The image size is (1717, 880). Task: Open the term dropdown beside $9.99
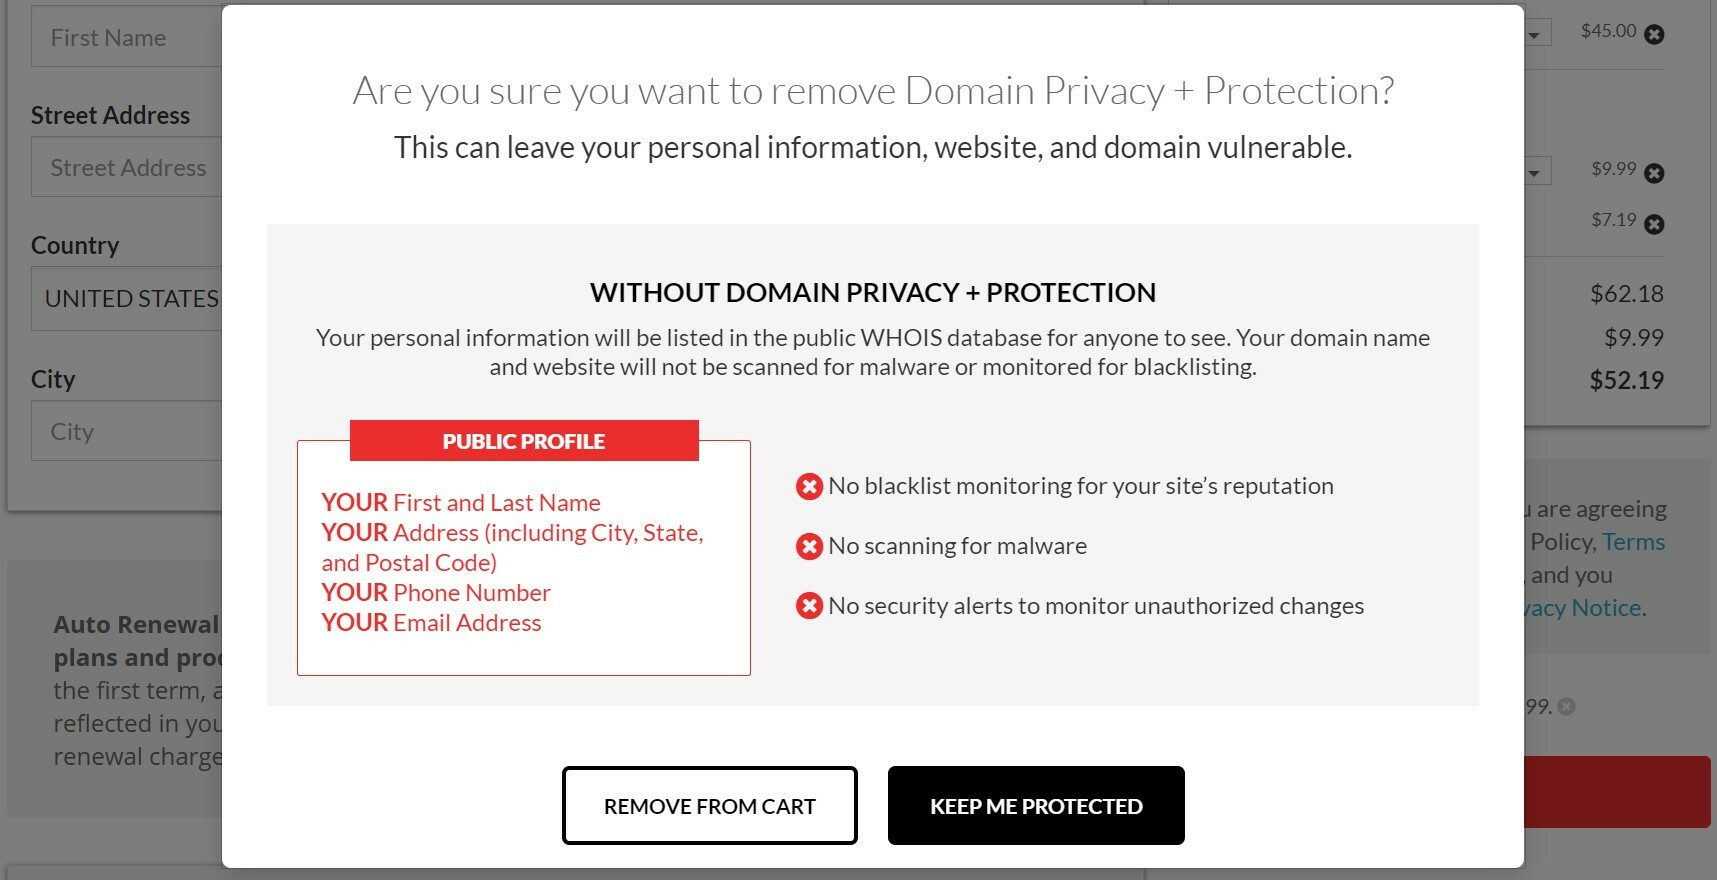tap(1537, 173)
